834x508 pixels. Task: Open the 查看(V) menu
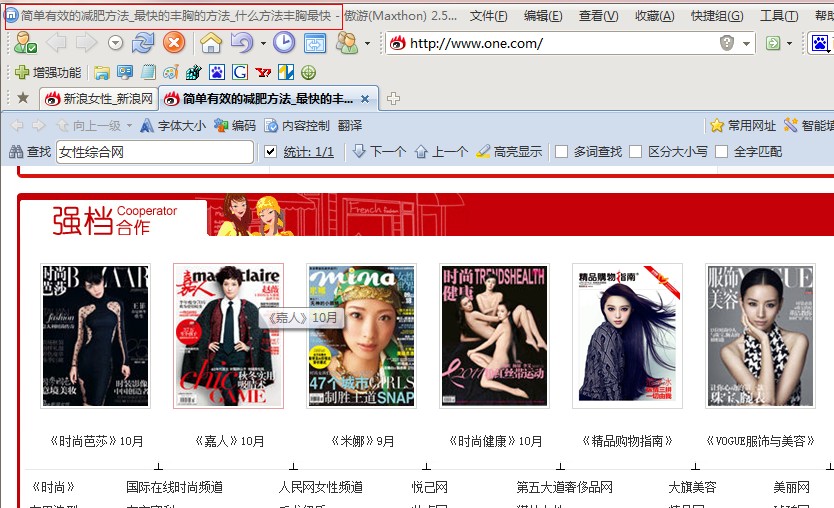point(598,16)
